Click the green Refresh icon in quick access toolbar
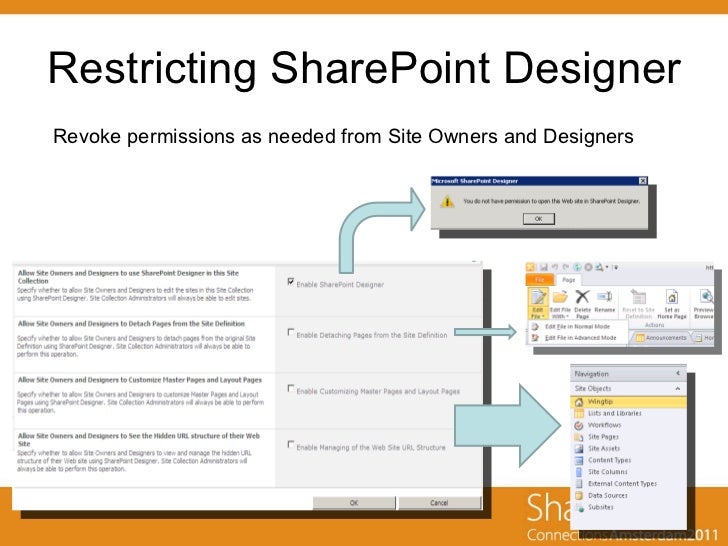 click(577, 267)
